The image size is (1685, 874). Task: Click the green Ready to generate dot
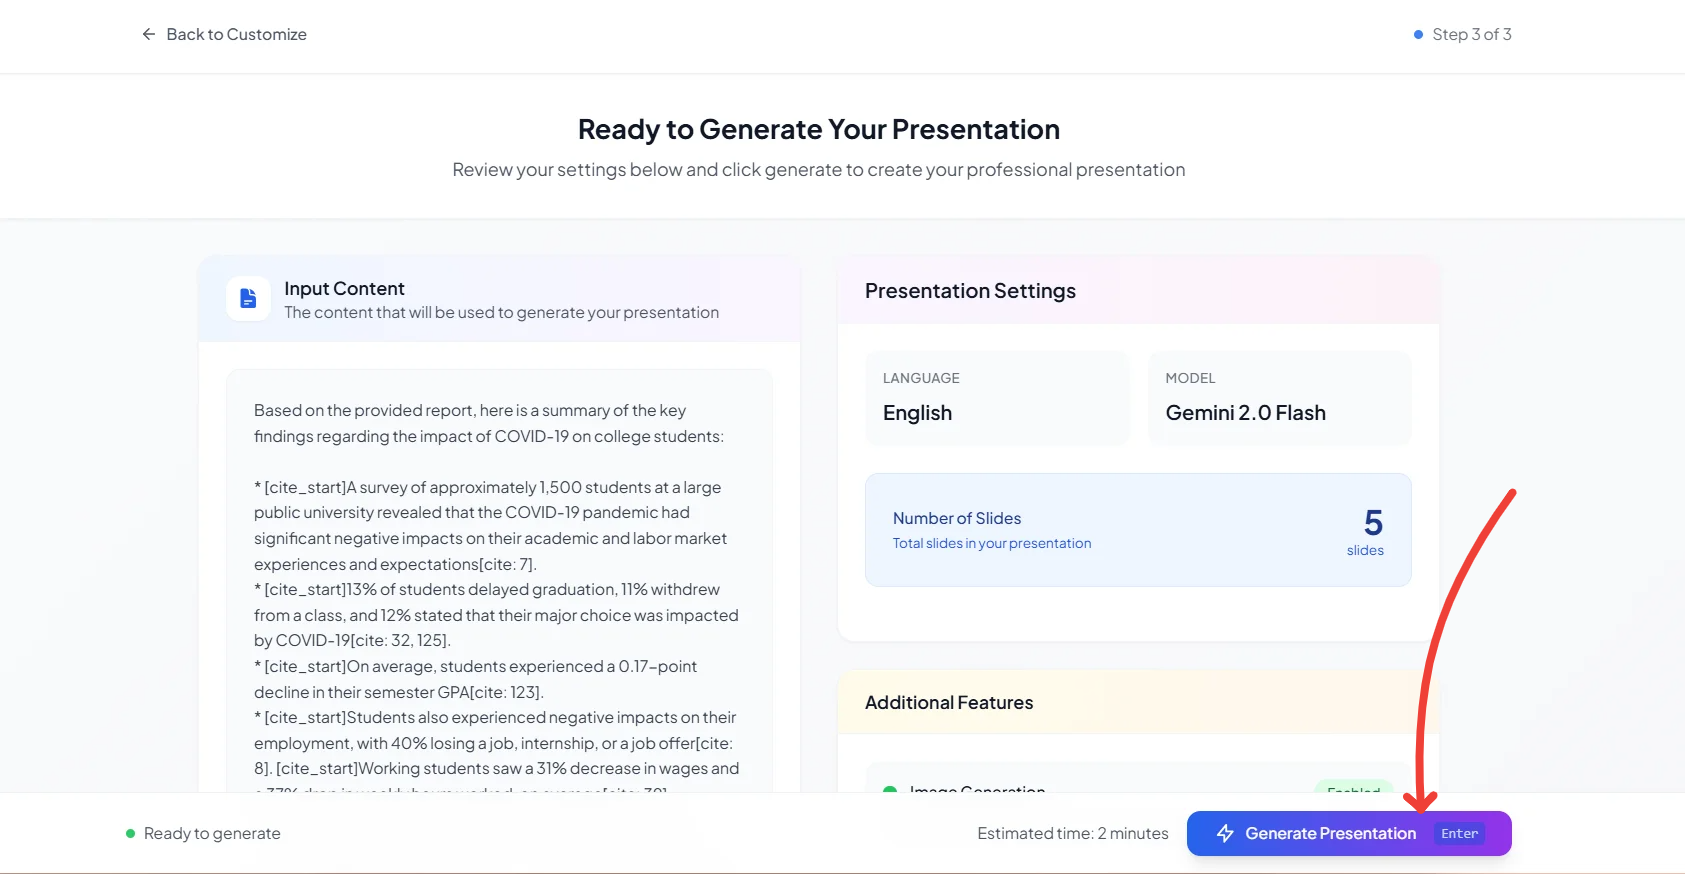131,833
